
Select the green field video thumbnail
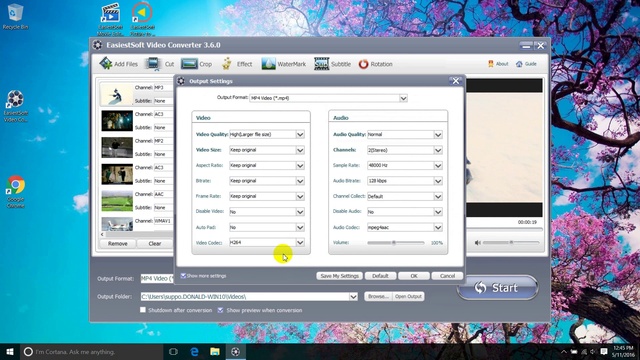[x=117, y=201]
